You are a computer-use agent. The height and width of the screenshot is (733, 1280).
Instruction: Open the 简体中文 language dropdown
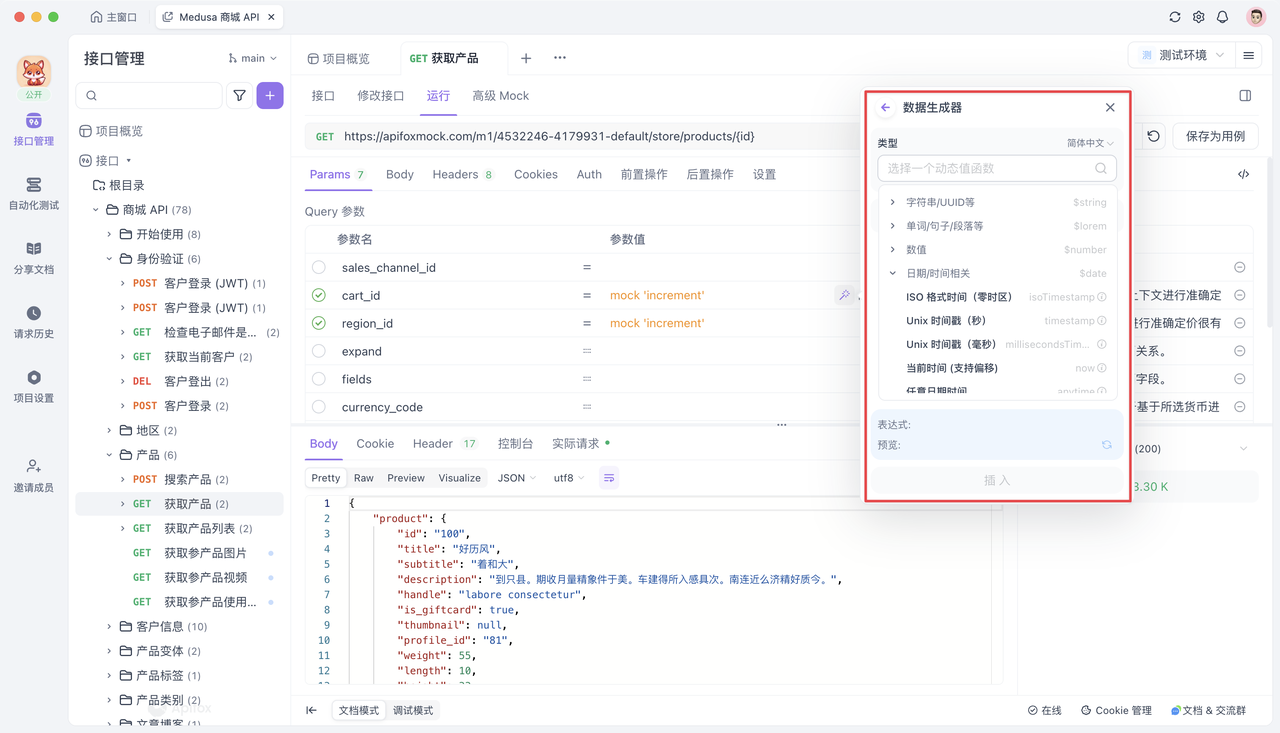[x=1090, y=143]
